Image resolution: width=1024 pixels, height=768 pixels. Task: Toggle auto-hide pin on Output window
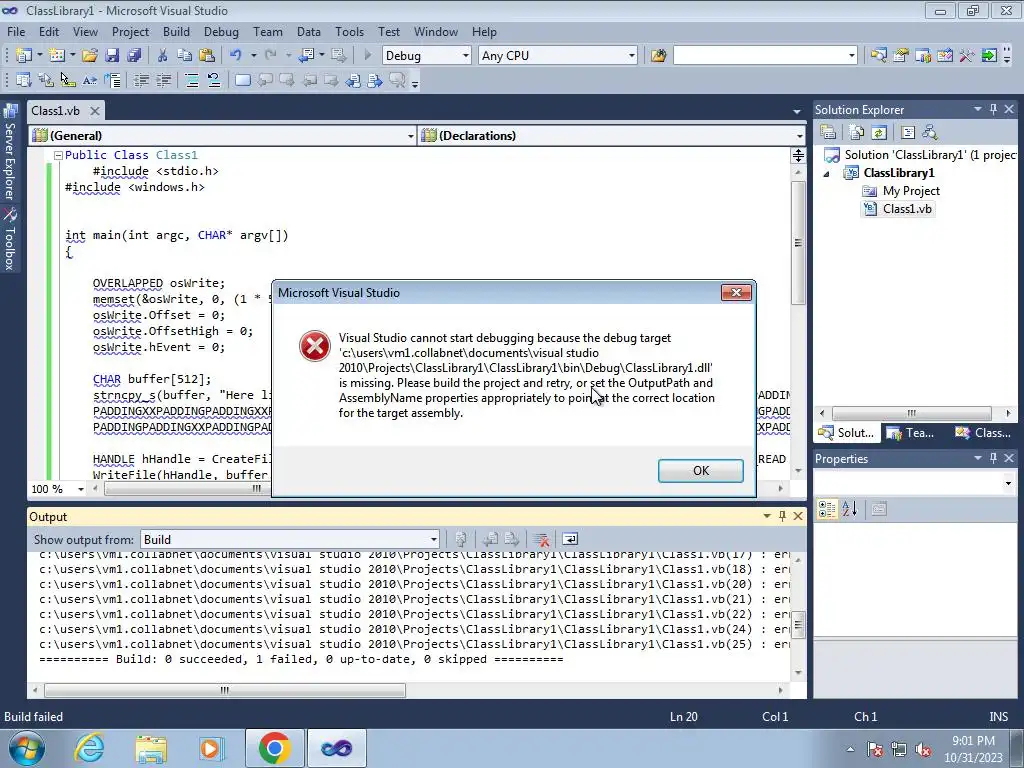(782, 516)
